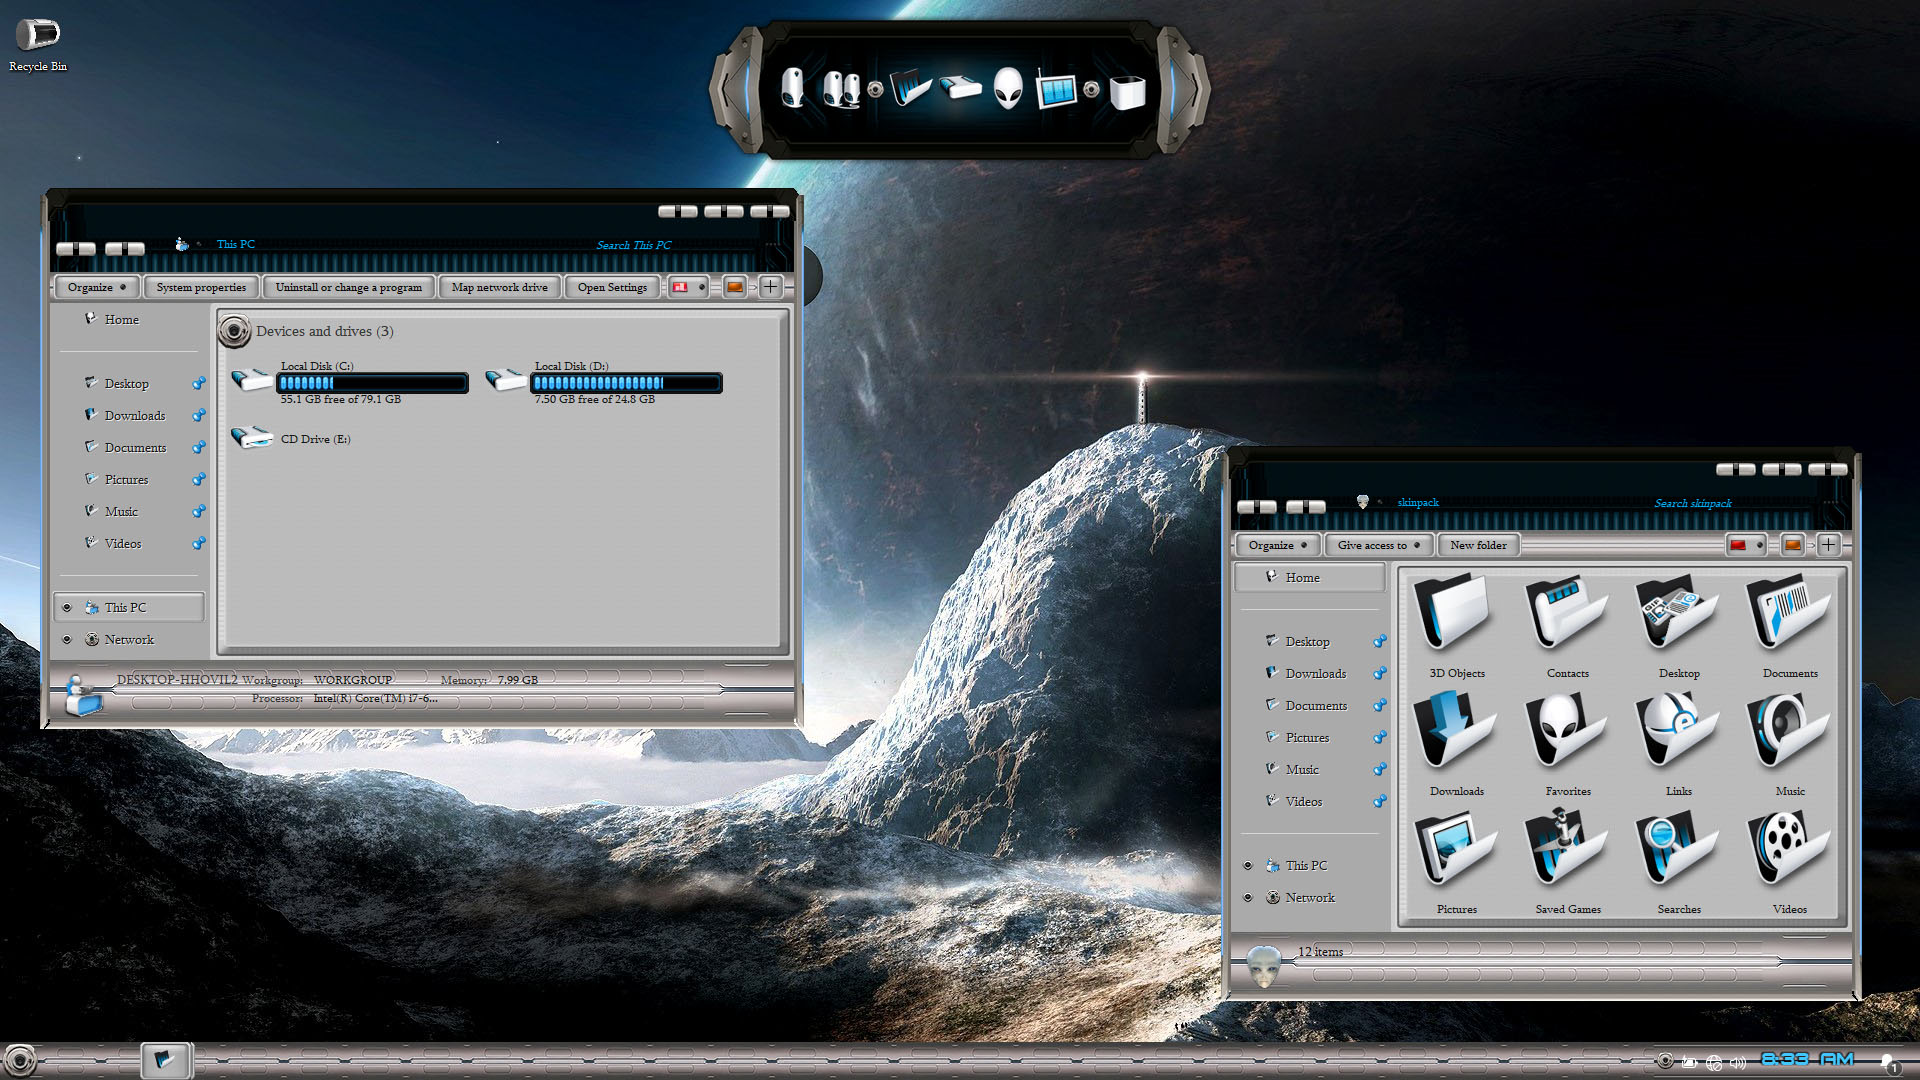Click Uninstall or change a program
Viewport: 1920px width, 1080px height.
tap(348, 287)
